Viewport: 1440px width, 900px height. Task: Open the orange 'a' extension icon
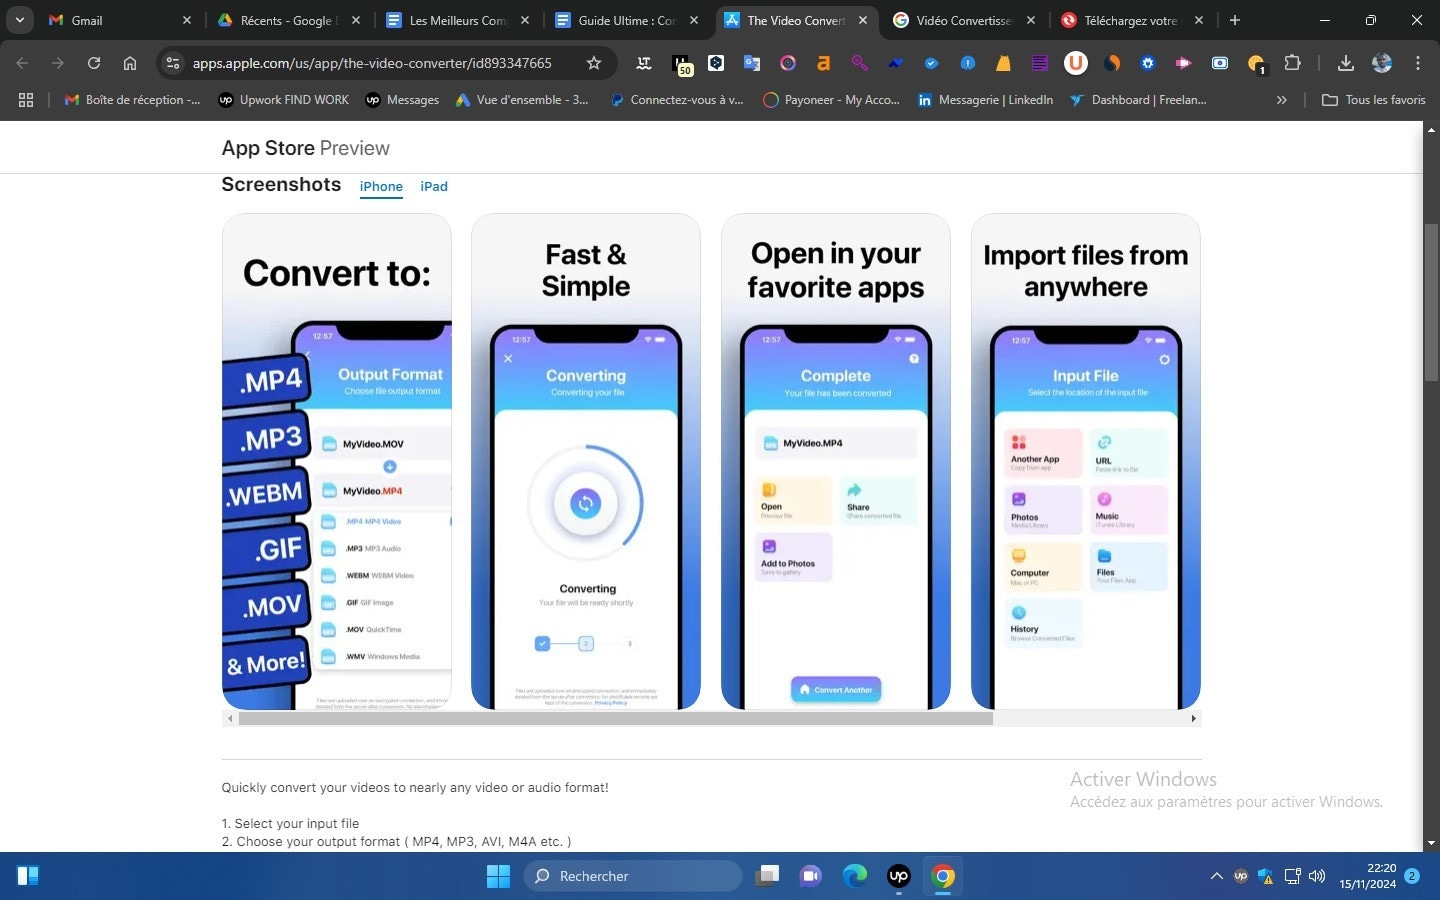tap(824, 63)
